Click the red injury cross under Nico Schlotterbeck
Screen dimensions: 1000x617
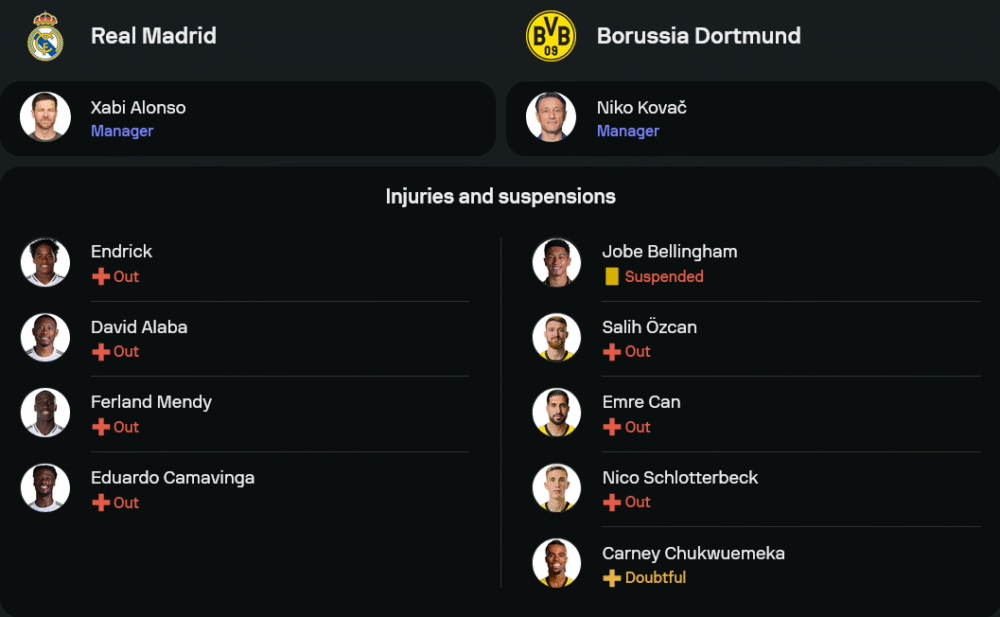(612, 502)
